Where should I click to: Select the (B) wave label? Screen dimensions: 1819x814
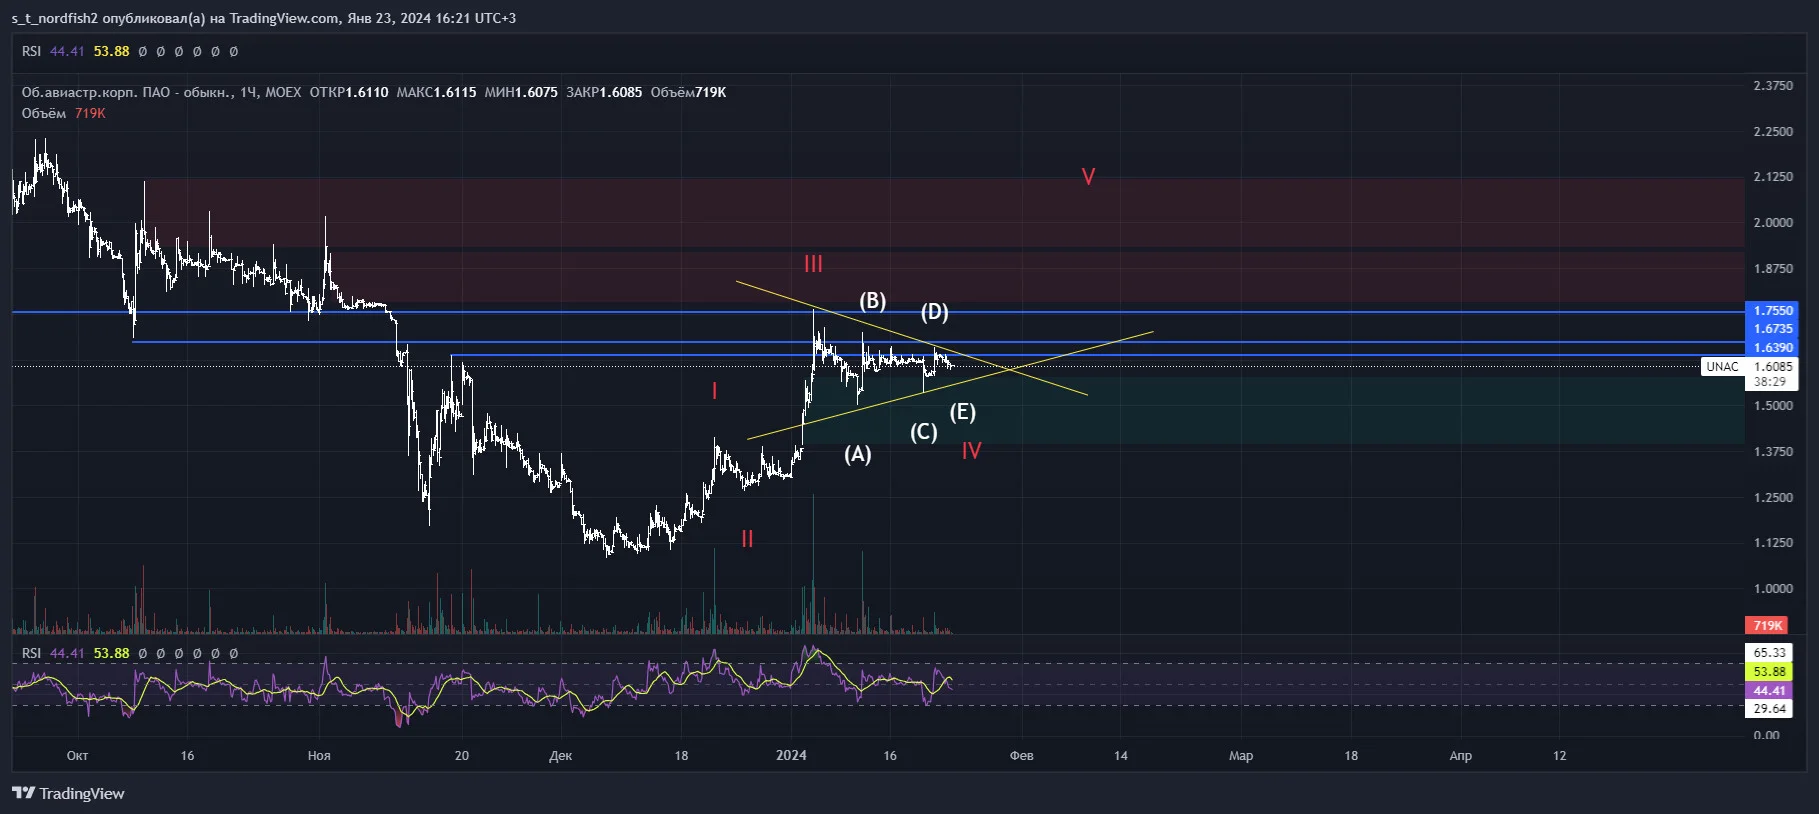872,301
